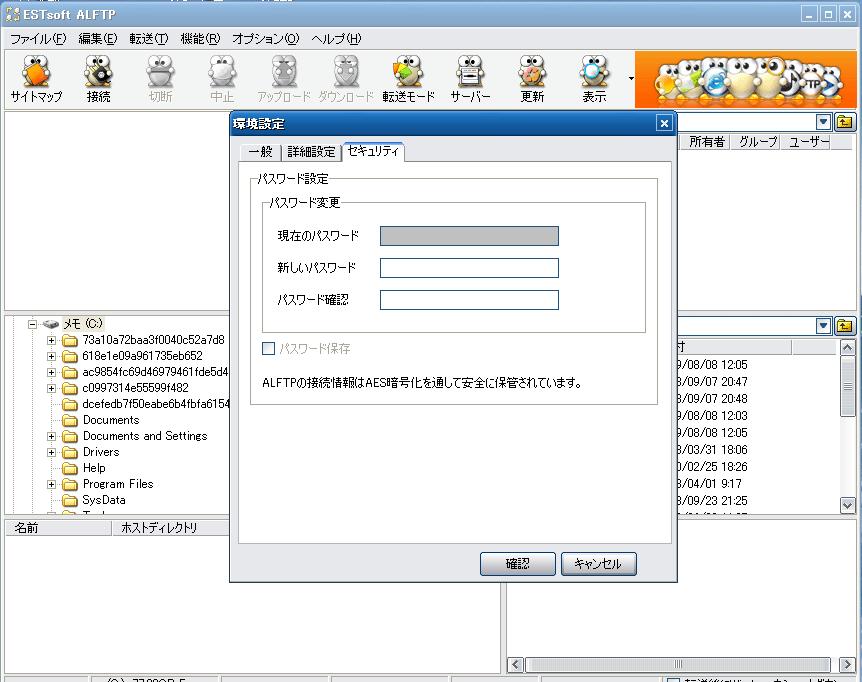Switch to the 一般 tab
The width and height of the screenshot is (862, 682).
point(261,152)
